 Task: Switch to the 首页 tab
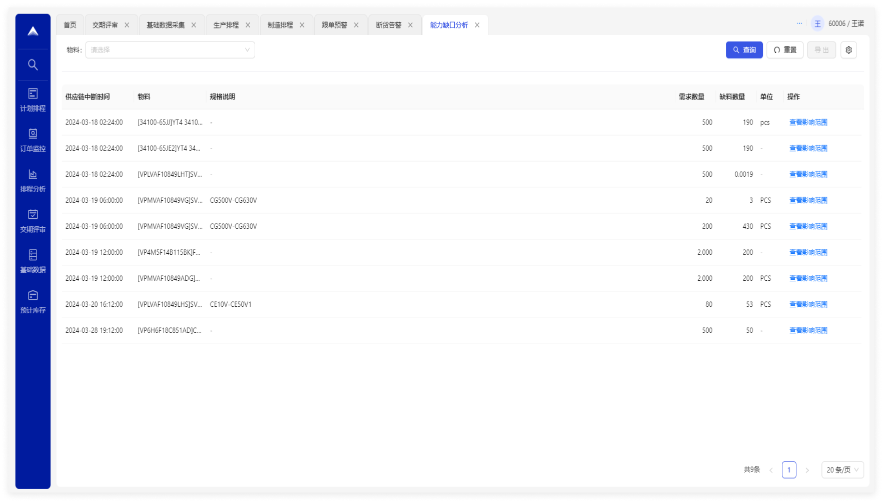pos(70,25)
